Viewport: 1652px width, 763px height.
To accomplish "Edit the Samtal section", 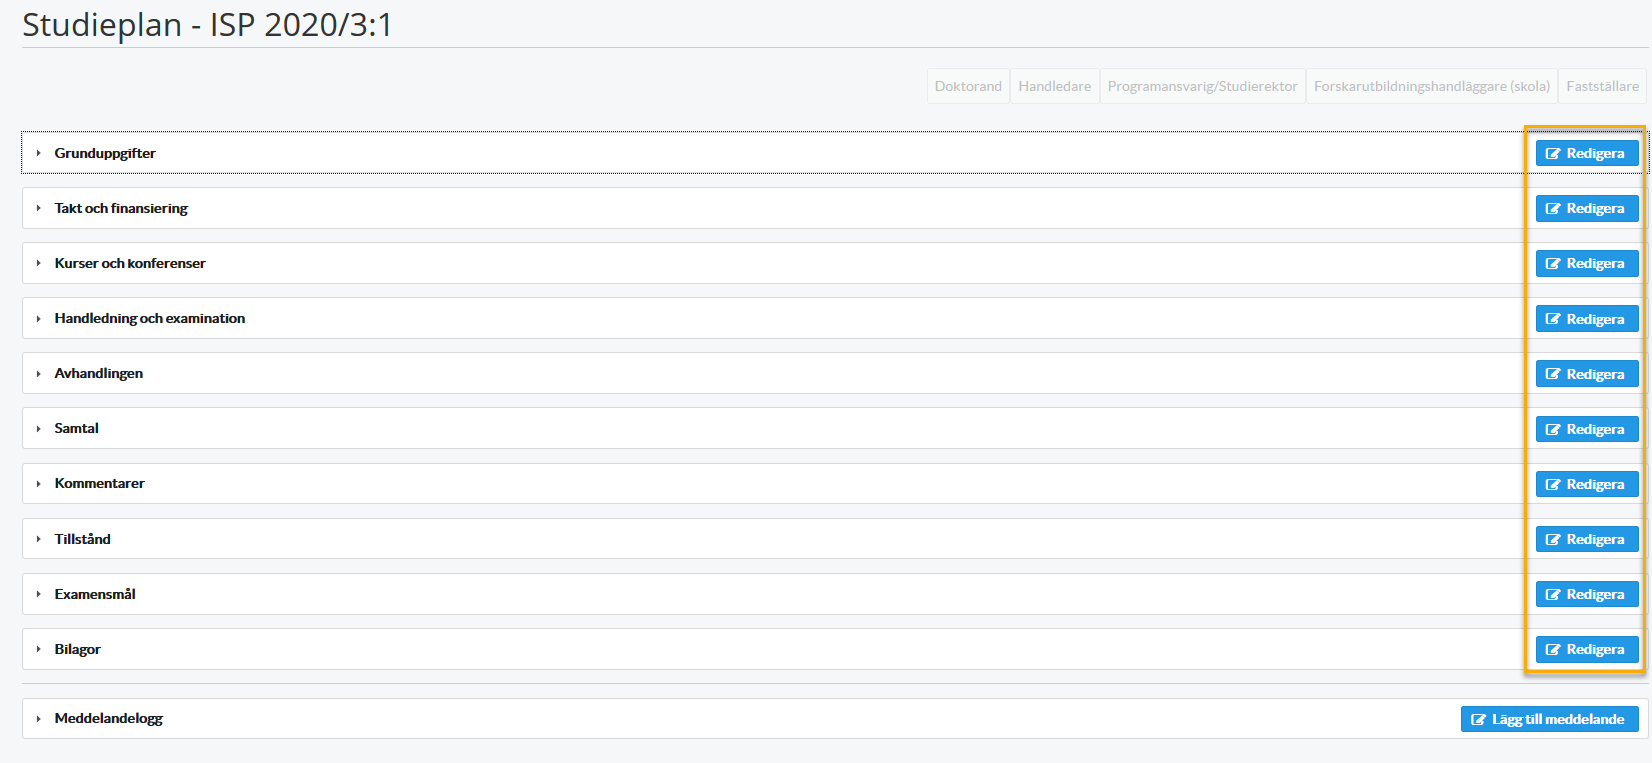I will click(1587, 429).
